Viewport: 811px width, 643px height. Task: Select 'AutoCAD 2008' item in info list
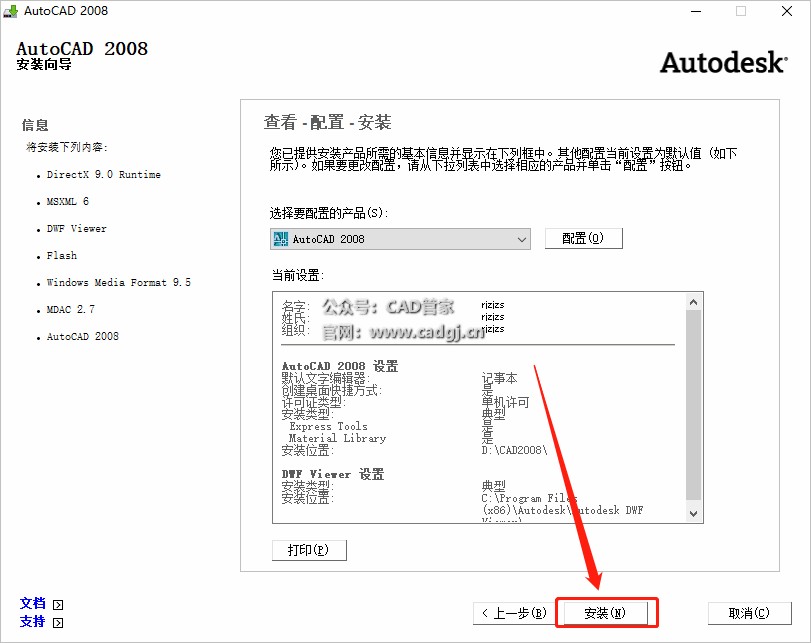click(x=83, y=336)
